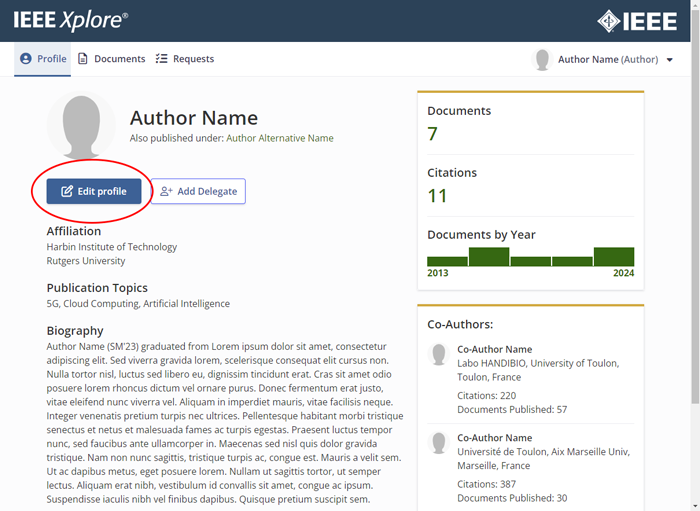Click the Documents by Year bar chart
Viewport: 700px width, 511px height.
click(x=530, y=257)
